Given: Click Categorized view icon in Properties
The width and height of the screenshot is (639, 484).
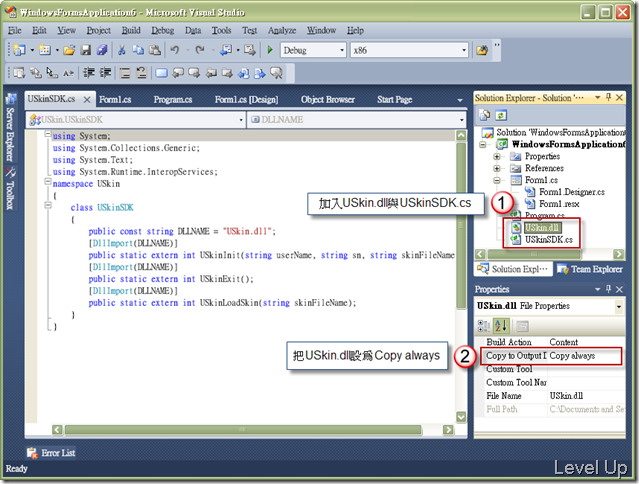Looking at the screenshot, I should pos(484,326).
